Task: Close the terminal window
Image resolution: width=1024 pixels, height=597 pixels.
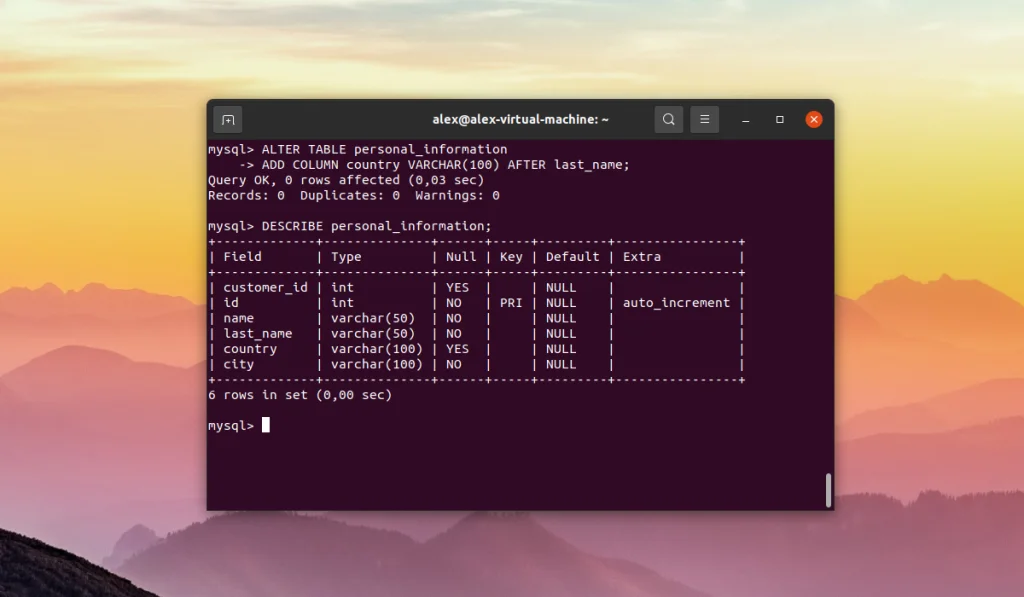Action: coord(813,119)
